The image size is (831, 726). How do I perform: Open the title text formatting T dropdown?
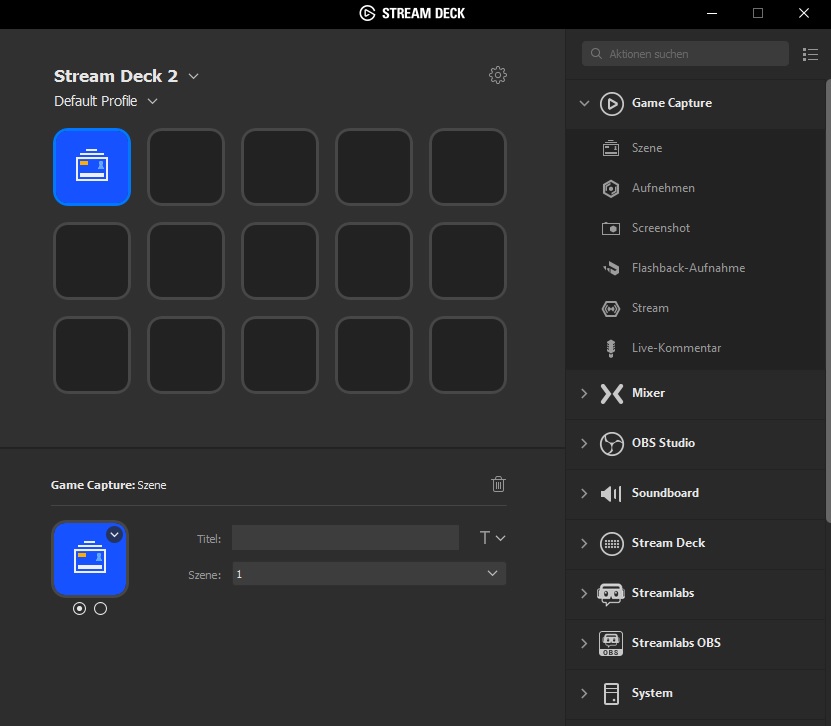click(492, 538)
